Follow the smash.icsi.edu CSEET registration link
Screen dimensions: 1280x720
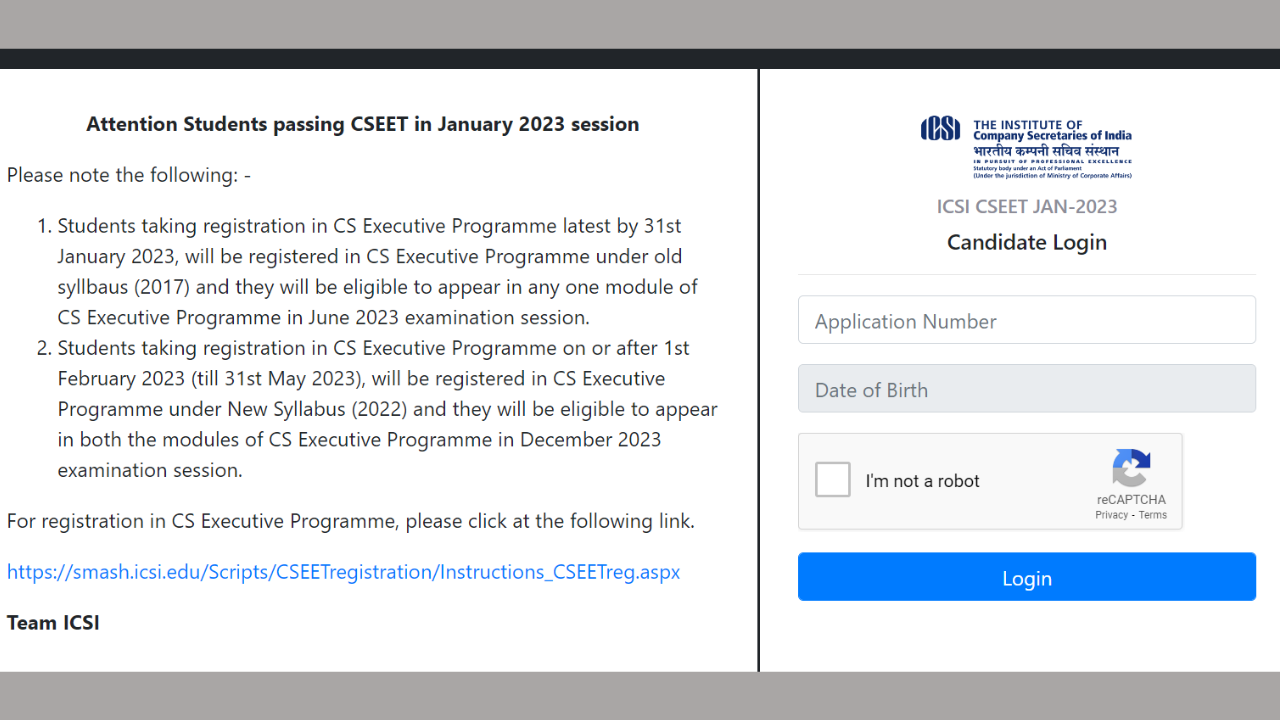click(x=343, y=572)
